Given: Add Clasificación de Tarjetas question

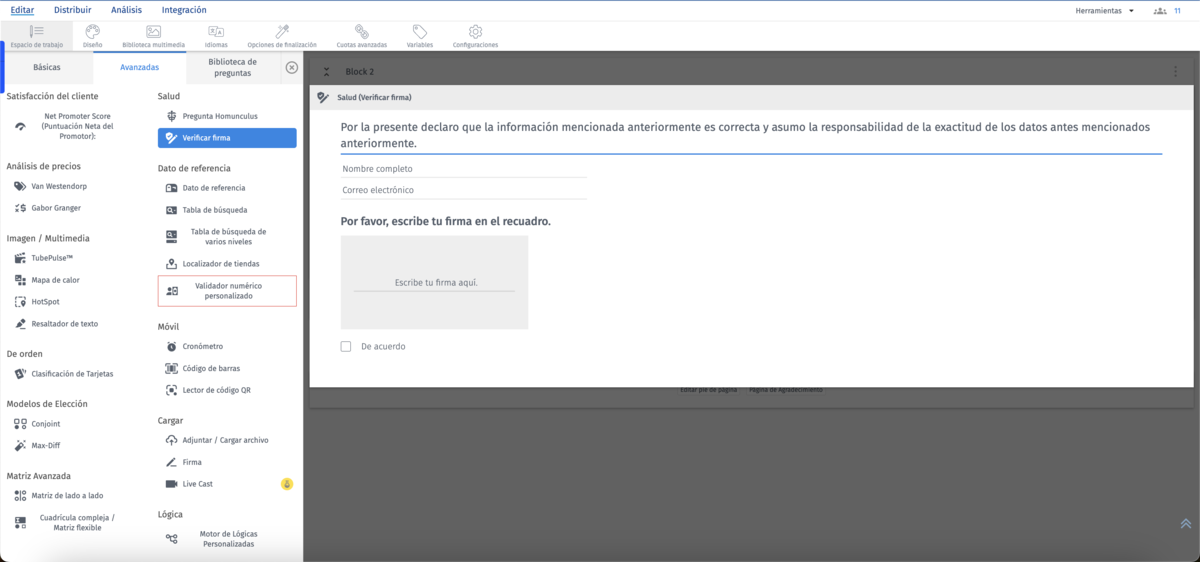Looking at the screenshot, I should click(72, 374).
